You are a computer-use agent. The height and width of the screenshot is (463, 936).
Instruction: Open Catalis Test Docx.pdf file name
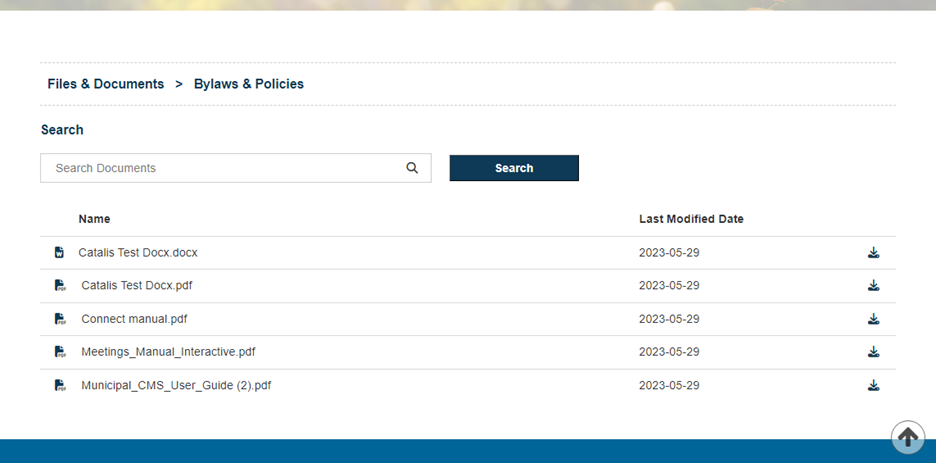pos(137,286)
